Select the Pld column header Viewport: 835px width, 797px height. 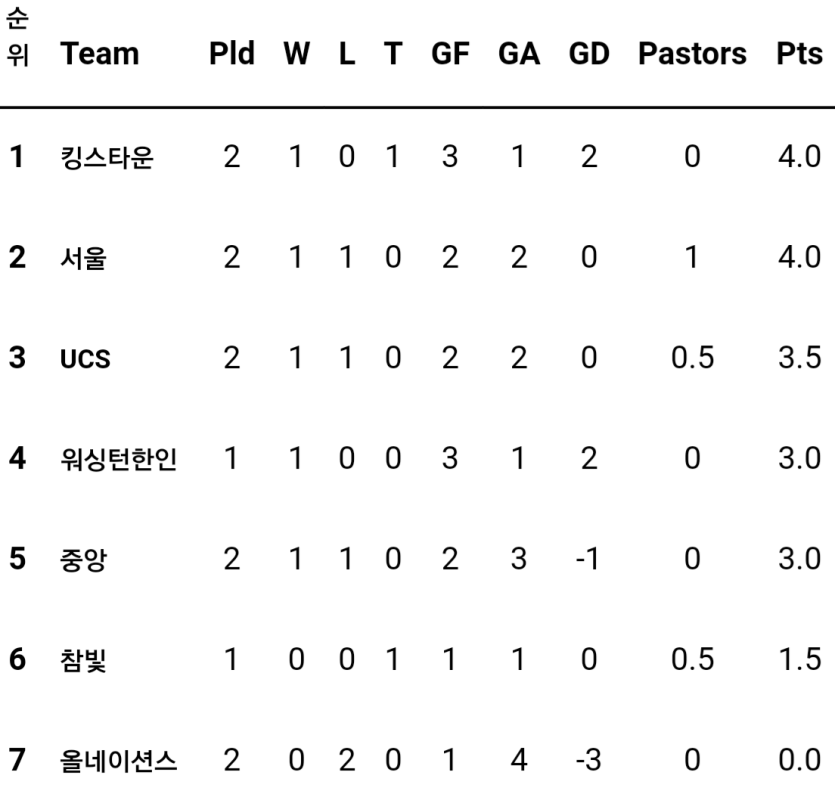coord(232,54)
